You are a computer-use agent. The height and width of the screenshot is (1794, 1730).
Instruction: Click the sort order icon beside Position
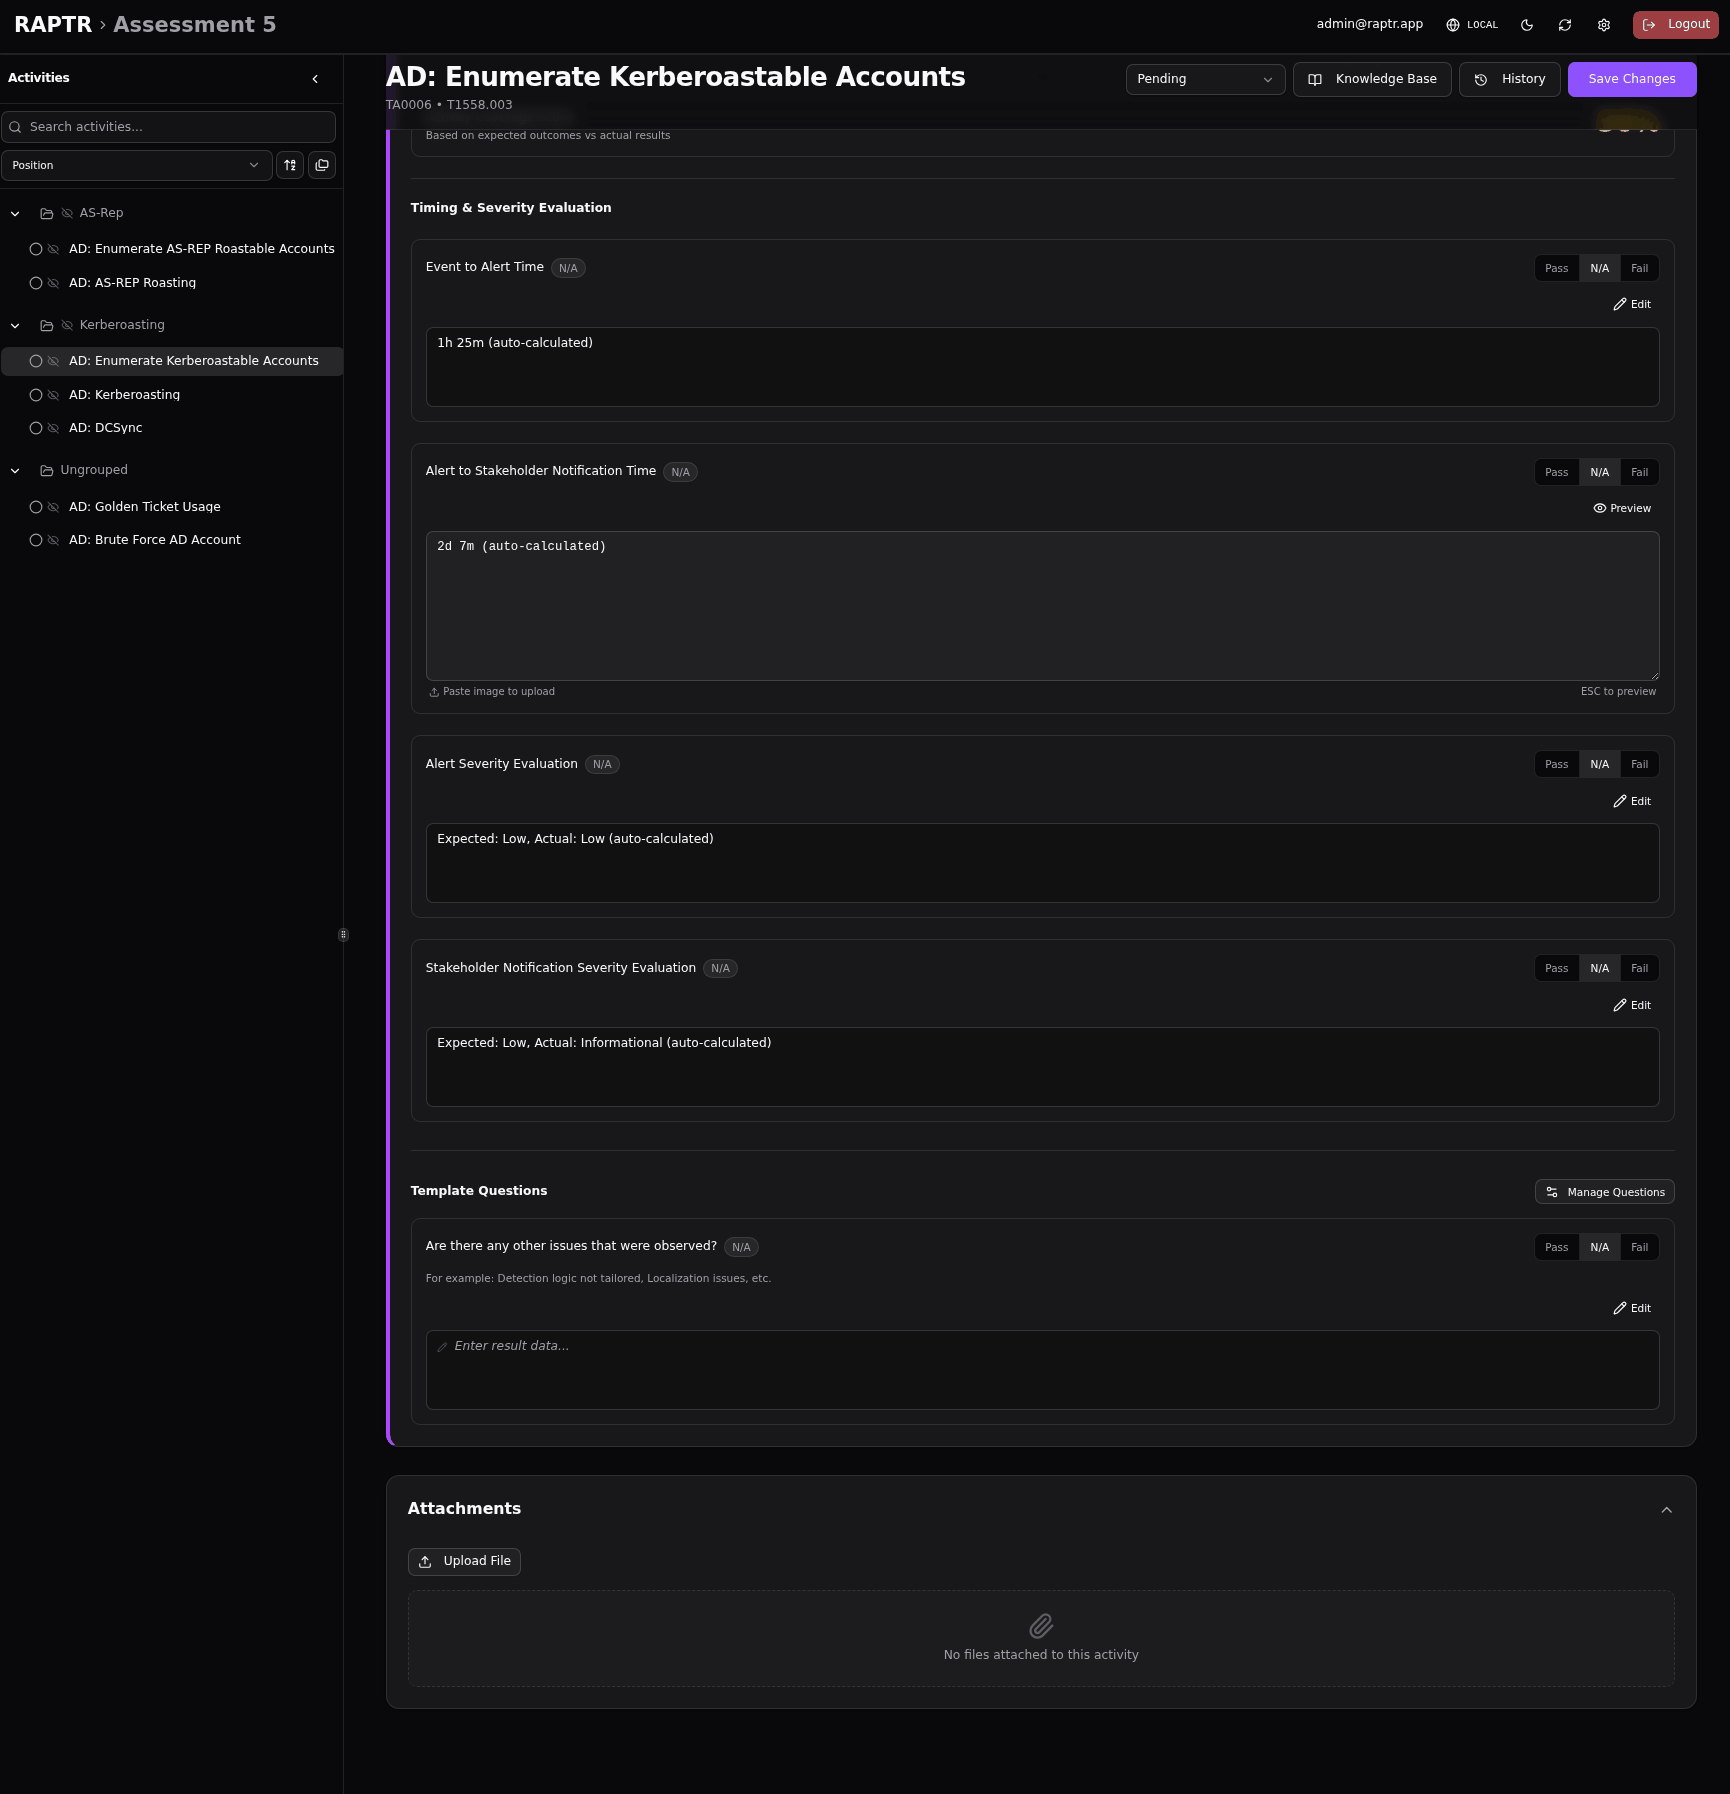click(x=290, y=166)
